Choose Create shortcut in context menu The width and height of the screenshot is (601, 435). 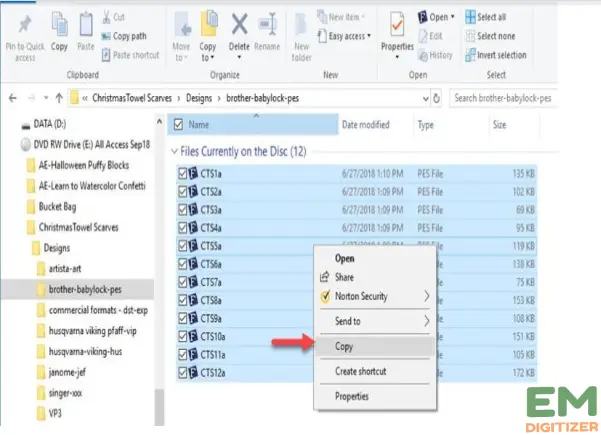pos(360,371)
